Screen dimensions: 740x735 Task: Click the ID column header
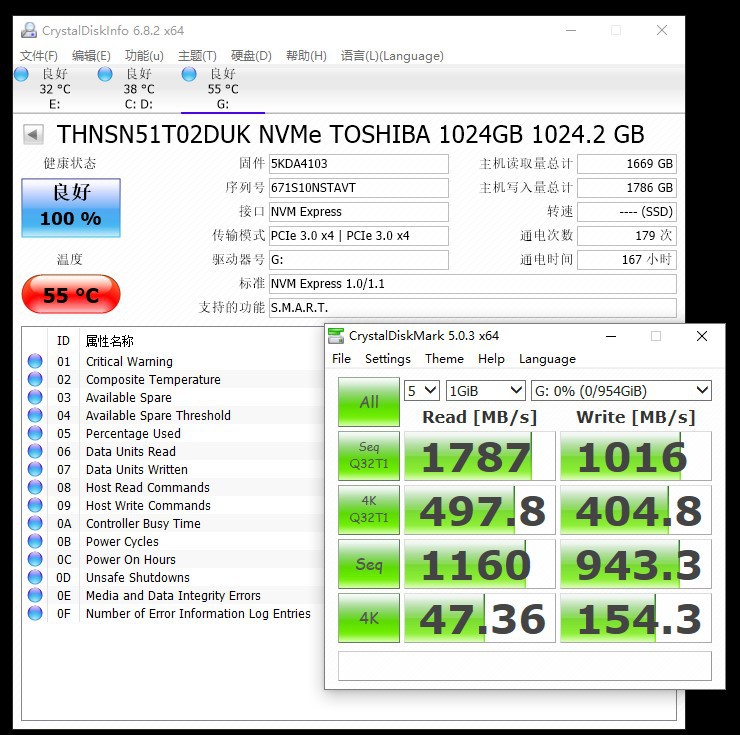[x=63, y=341]
